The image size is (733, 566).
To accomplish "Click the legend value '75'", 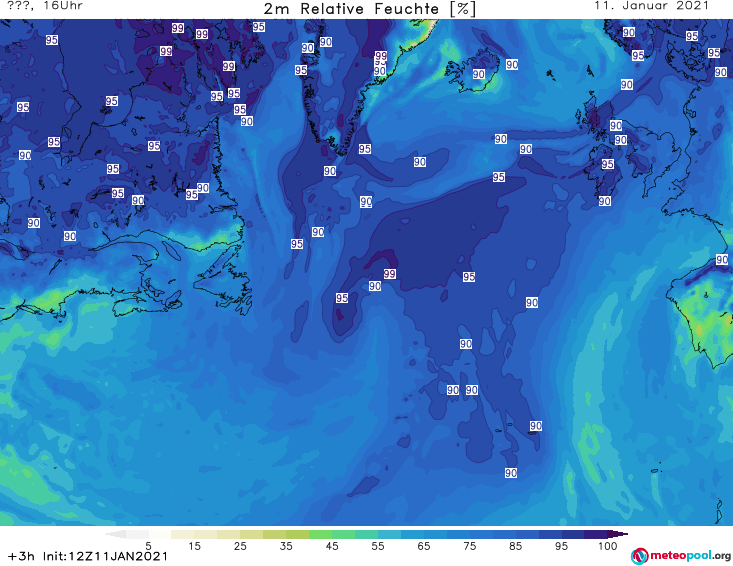I will 469,545.
